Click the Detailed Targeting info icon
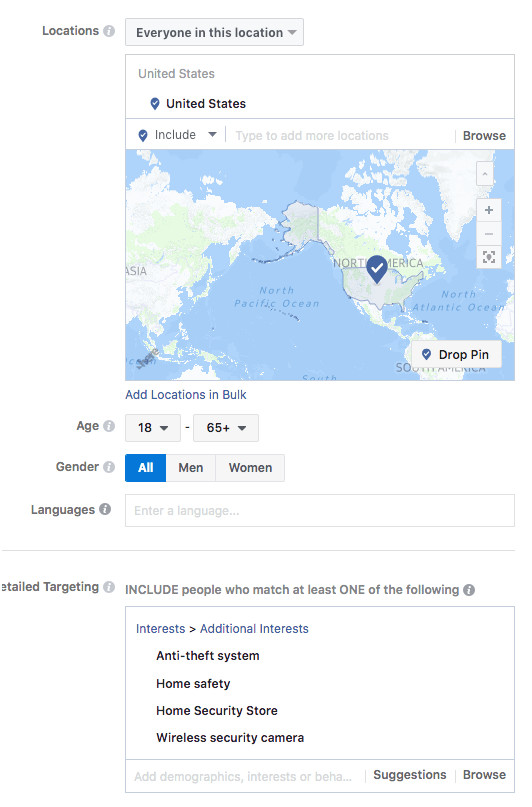Image resolution: width=532 pixels, height=807 pixels. pos(109,587)
